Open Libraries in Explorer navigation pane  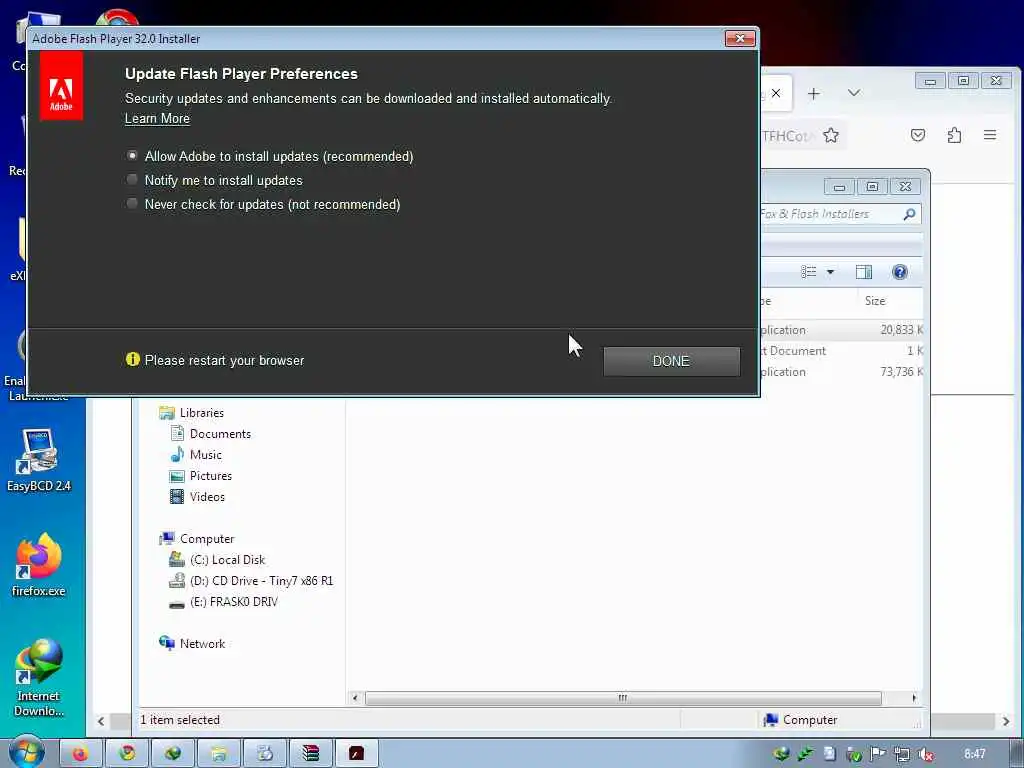[201, 413]
